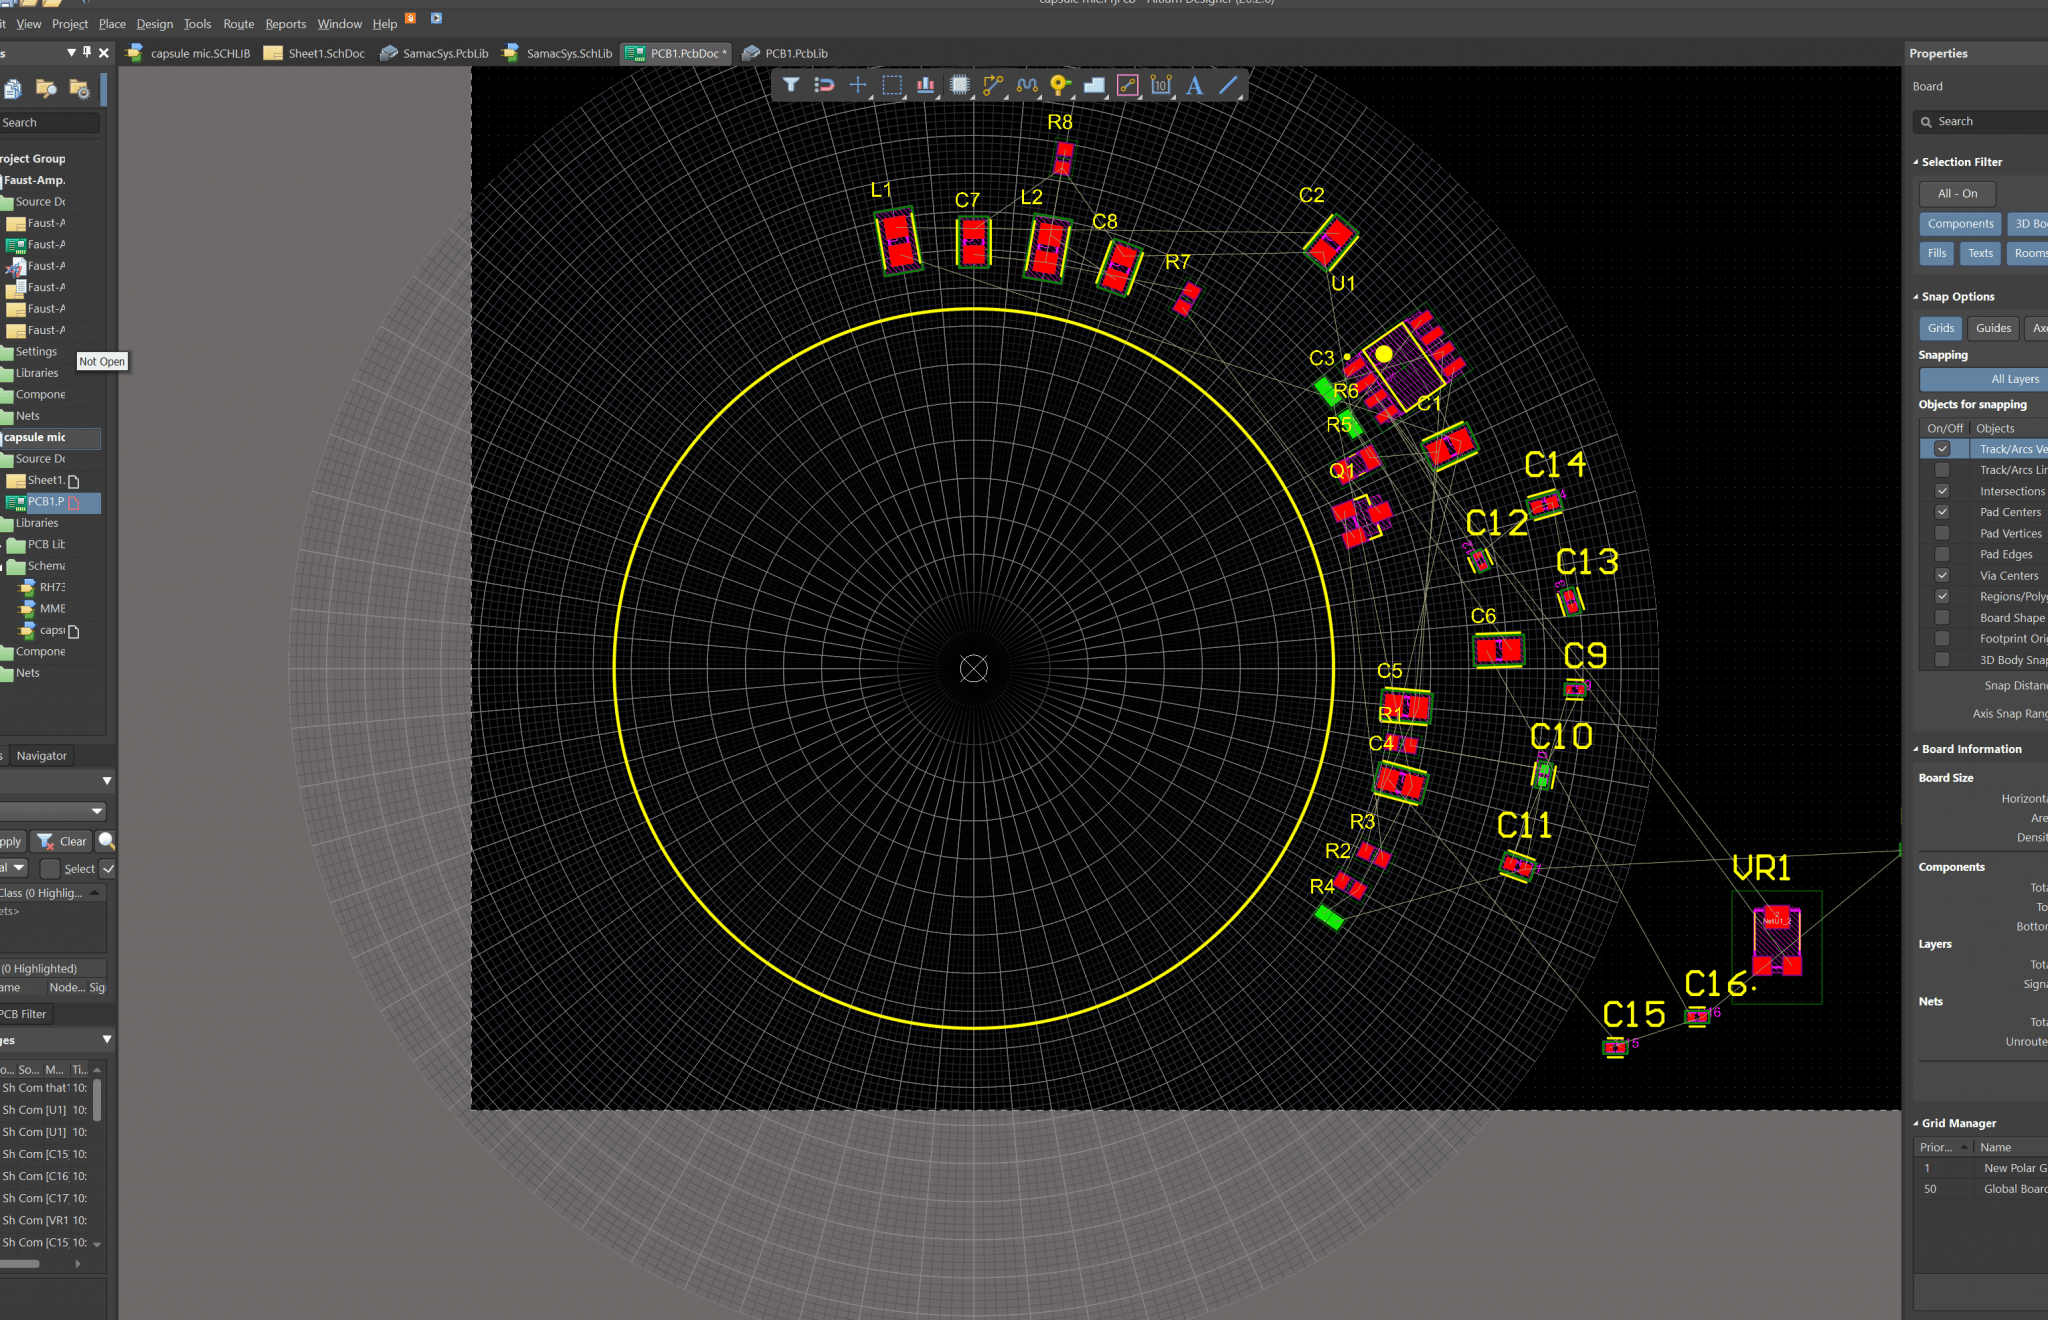Screen dimensions: 2048x1320
Task: Click the Grids snap button
Action: click(1940, 328)
